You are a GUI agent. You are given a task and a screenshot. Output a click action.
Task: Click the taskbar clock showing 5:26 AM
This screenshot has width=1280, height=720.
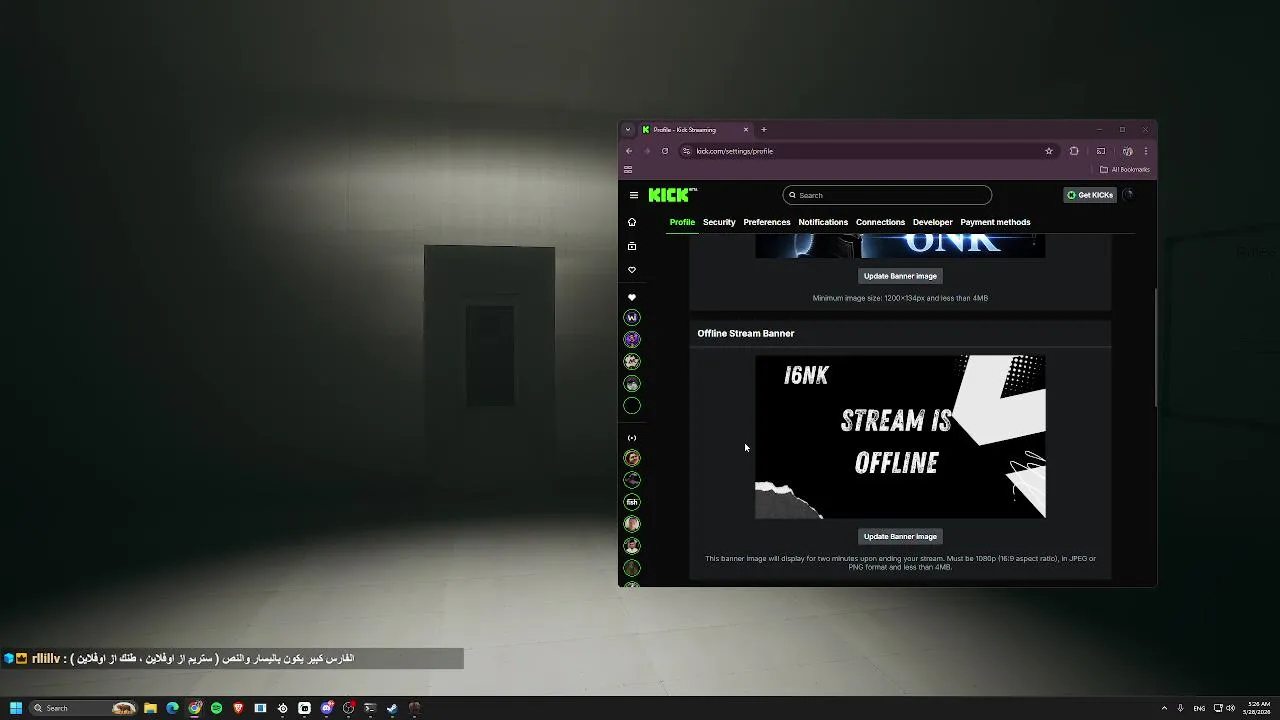click(1259, 708)
